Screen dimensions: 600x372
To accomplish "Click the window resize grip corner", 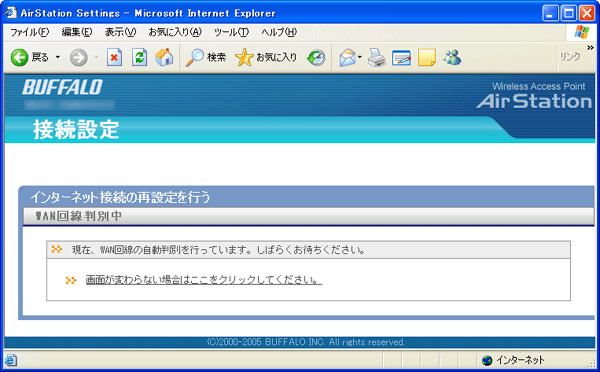I will click(593, 365).
